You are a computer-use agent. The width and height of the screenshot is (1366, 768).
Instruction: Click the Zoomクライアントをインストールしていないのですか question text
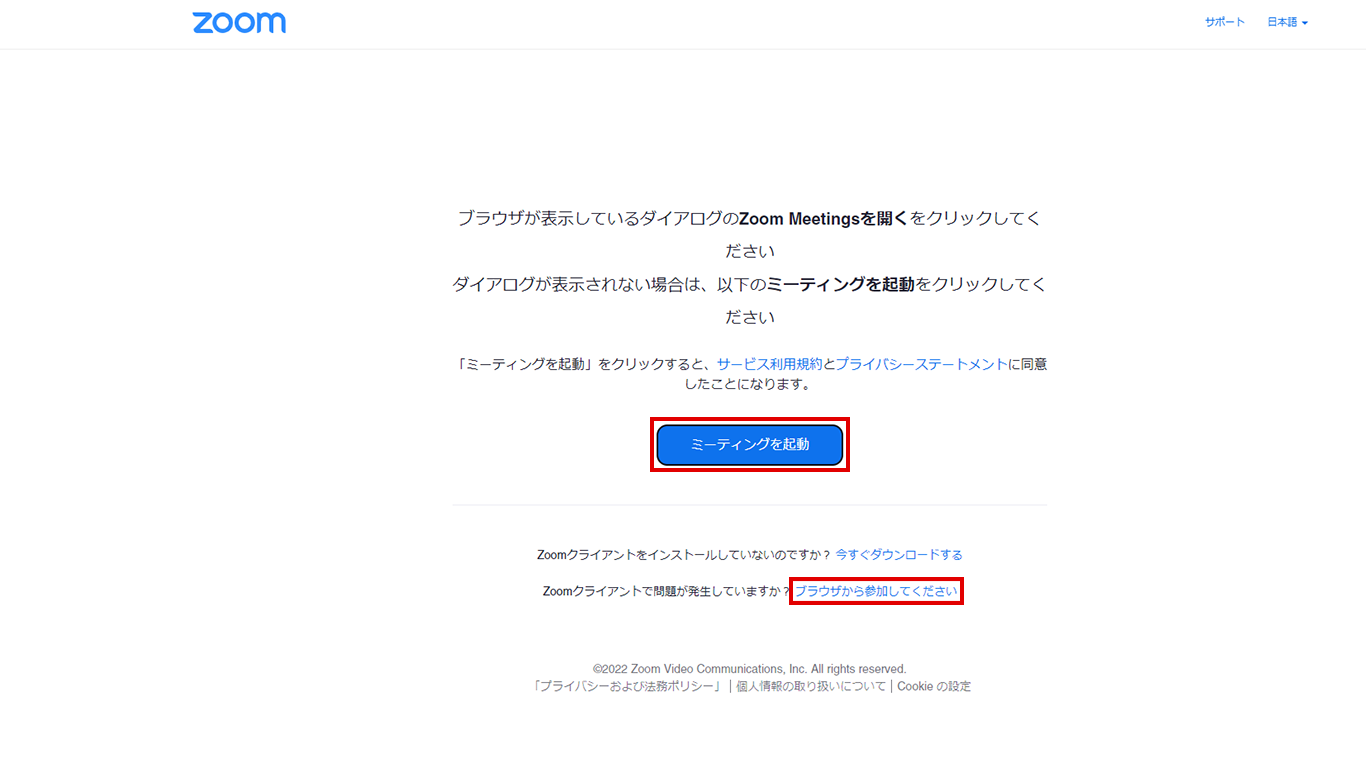tap(684, 554)
